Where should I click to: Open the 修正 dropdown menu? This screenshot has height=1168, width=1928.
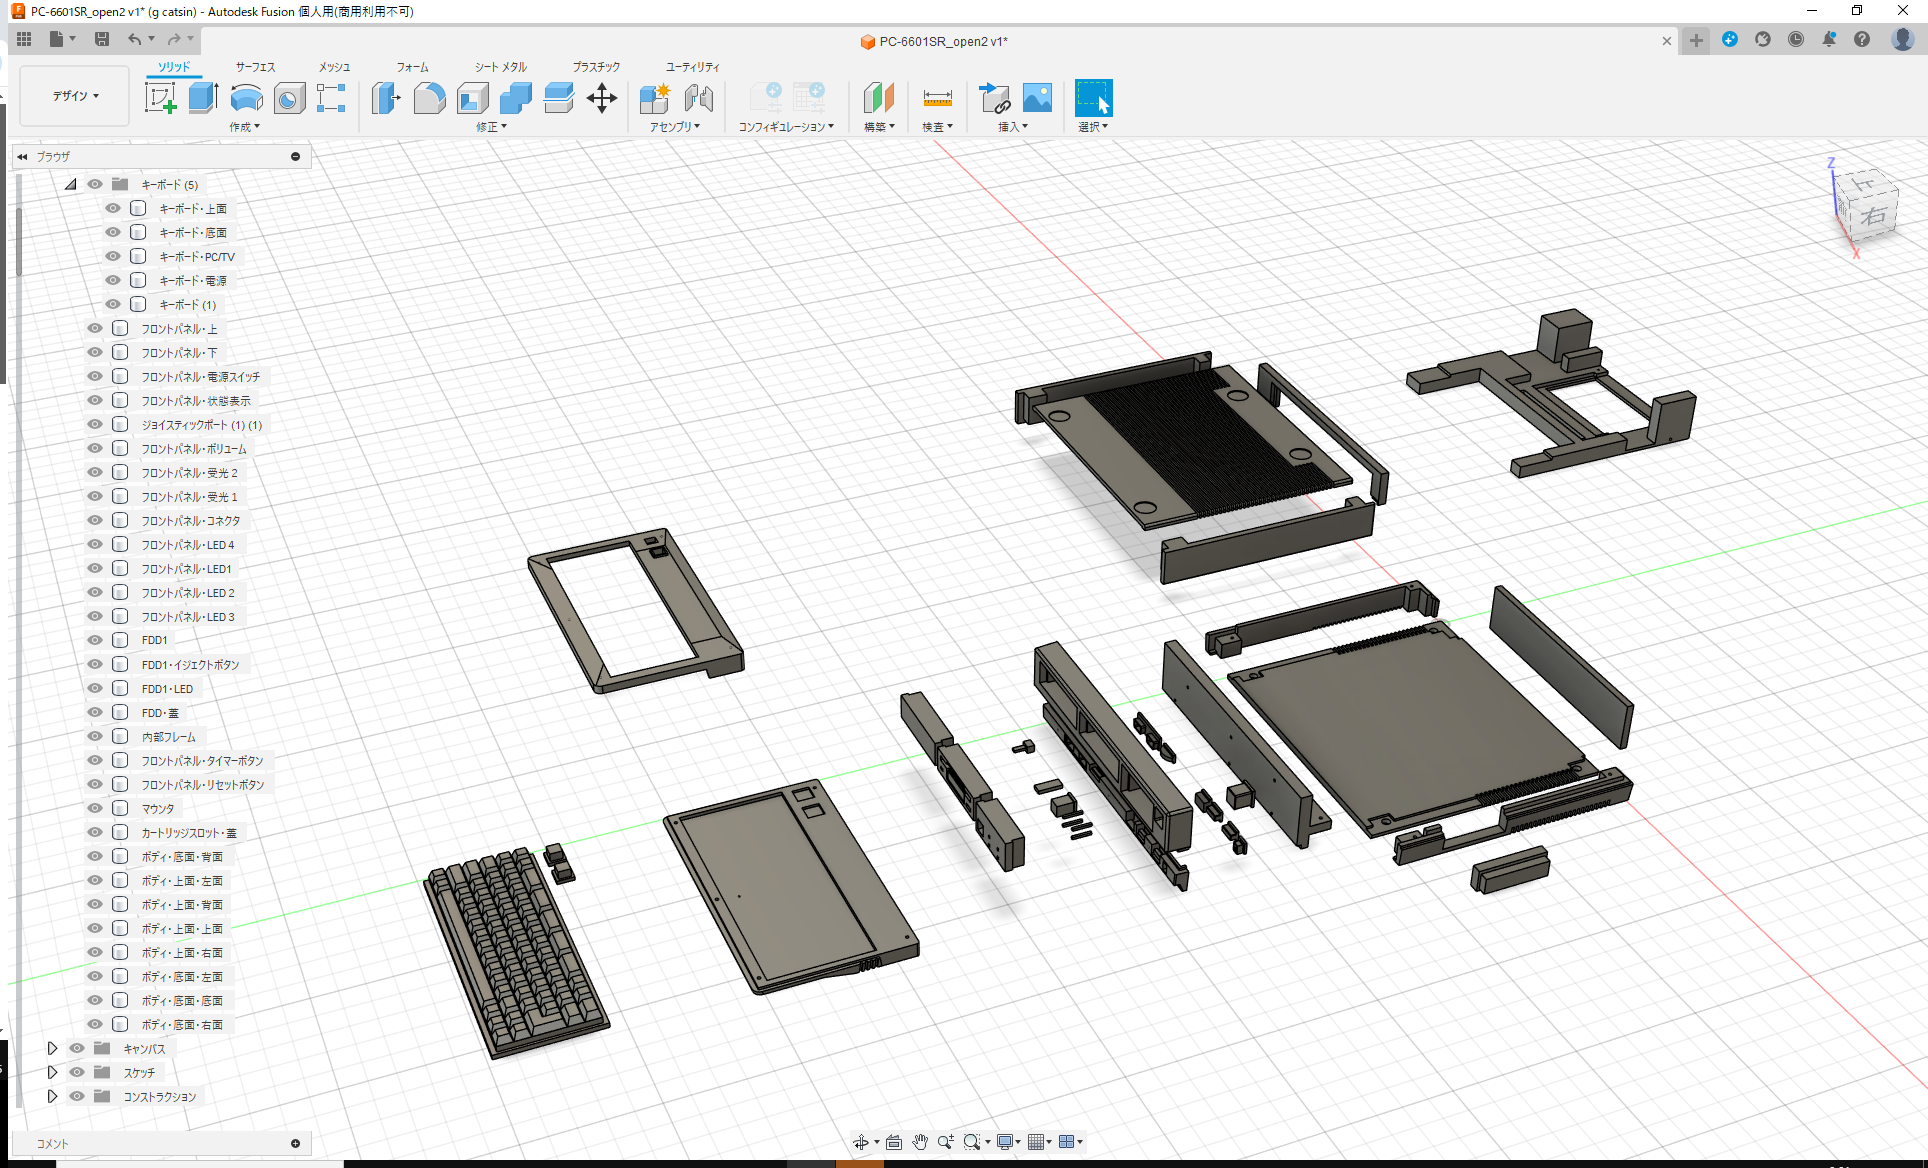coord(490,126)
